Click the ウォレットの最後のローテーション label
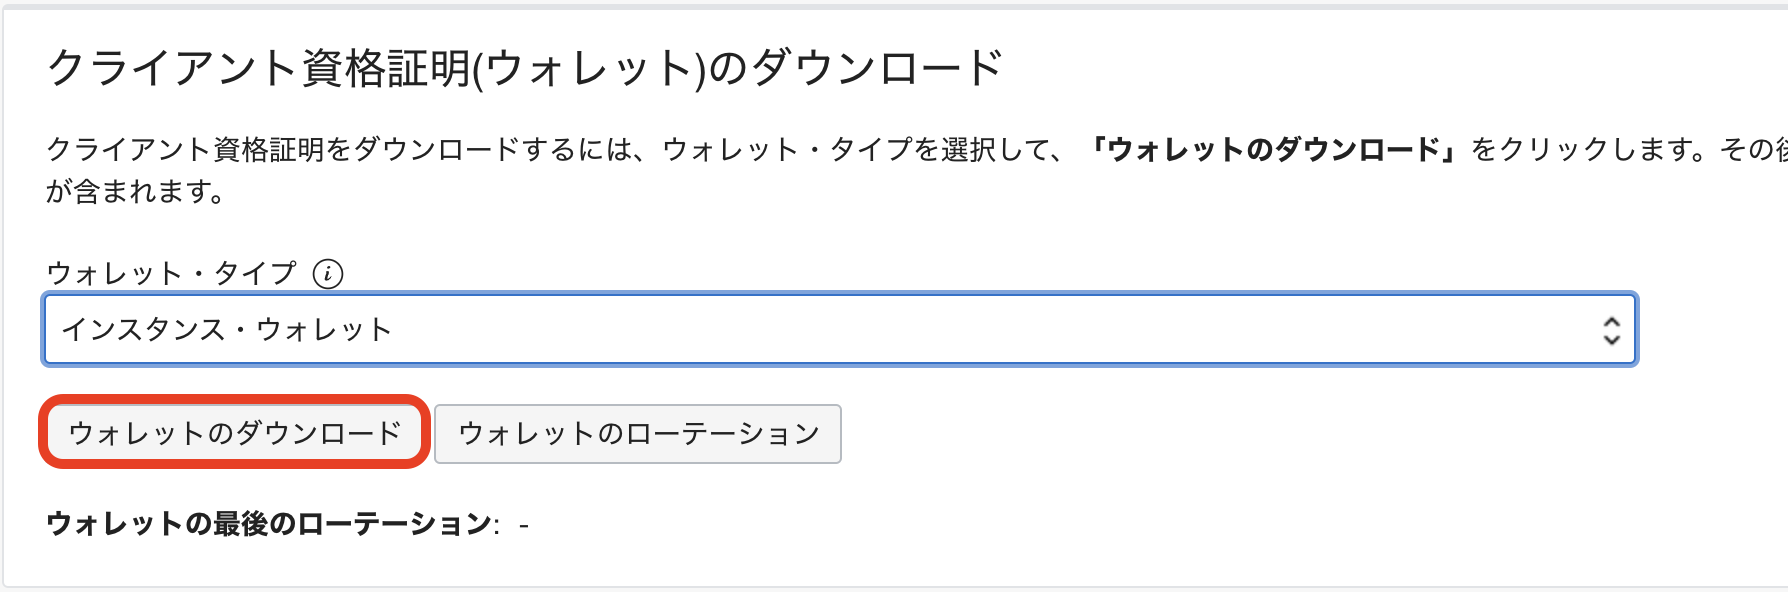 tap(272, 523)
